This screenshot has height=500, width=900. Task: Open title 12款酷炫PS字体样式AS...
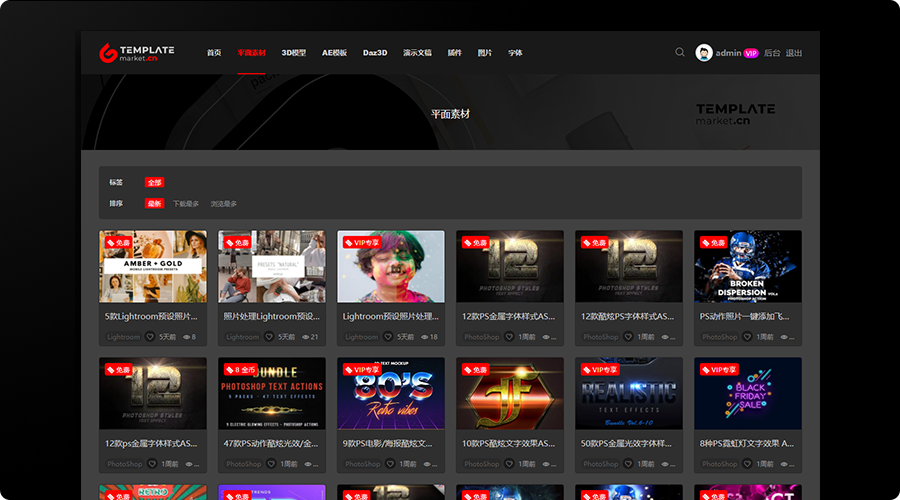627,316
